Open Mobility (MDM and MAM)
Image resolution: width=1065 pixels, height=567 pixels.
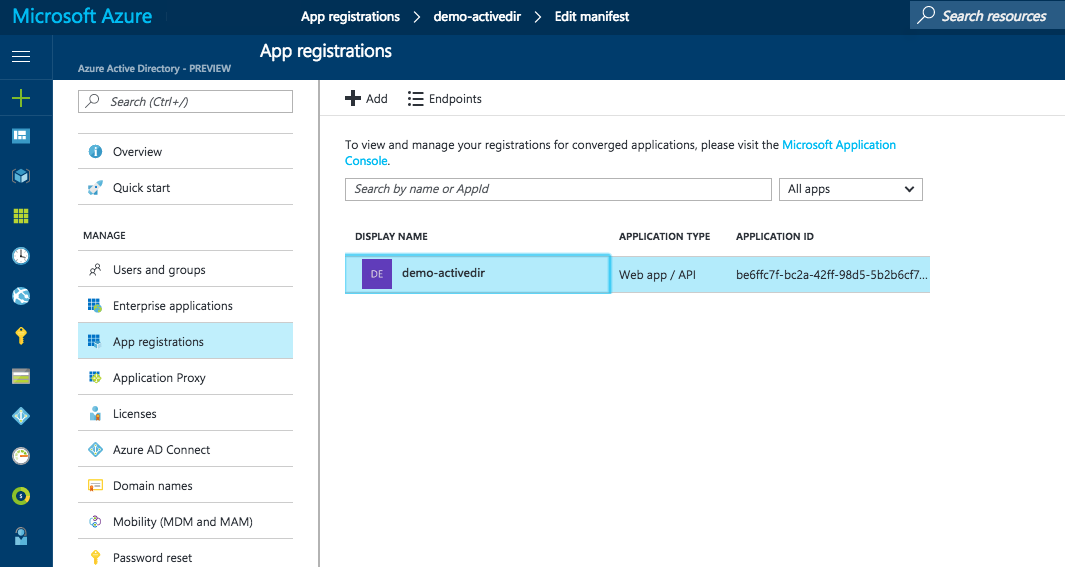tap(185, 522)
